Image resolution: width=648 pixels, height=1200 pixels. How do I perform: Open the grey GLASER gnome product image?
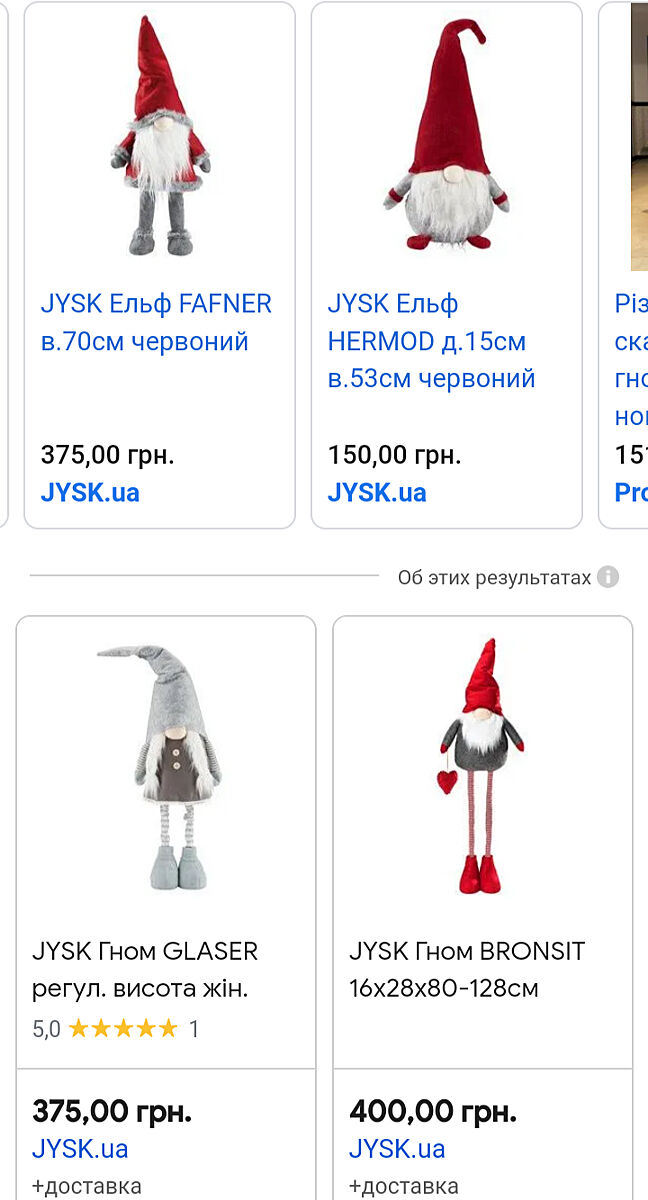point(166,766)
